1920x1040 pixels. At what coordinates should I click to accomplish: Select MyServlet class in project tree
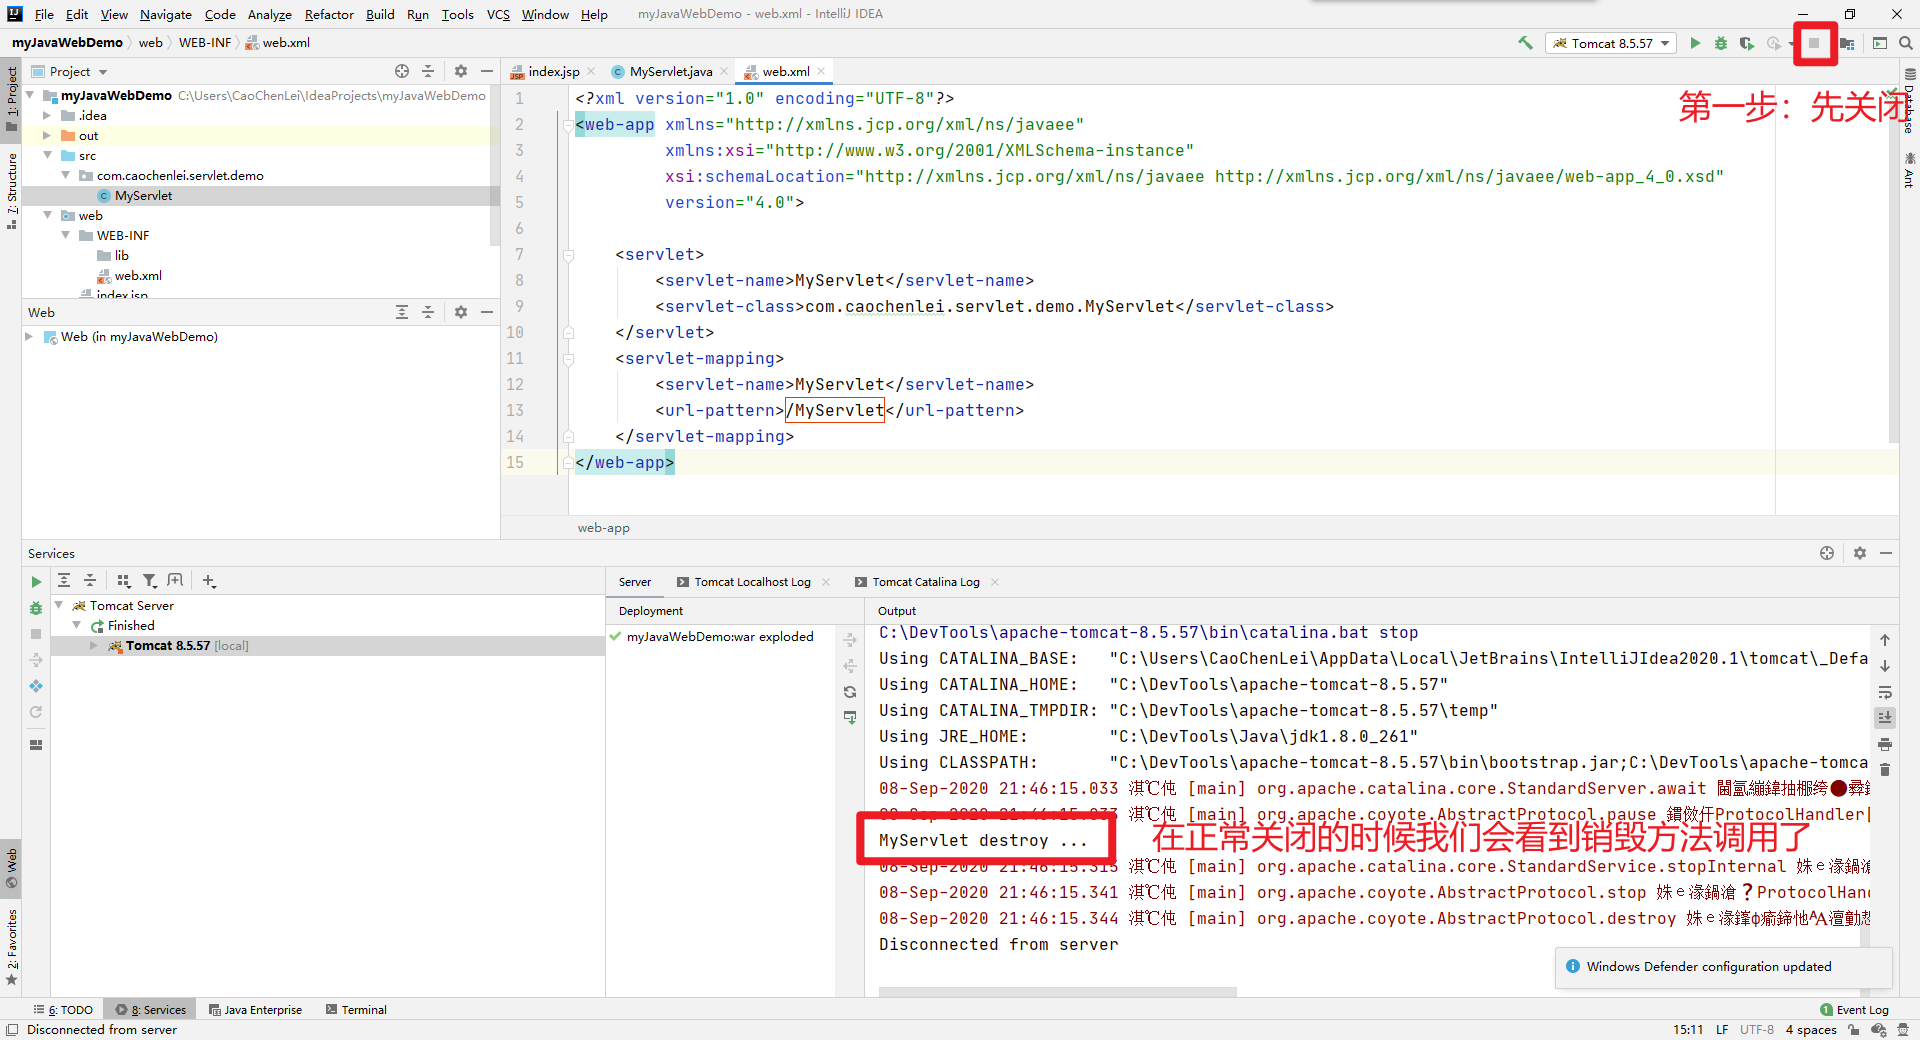(x=143, y=195)
